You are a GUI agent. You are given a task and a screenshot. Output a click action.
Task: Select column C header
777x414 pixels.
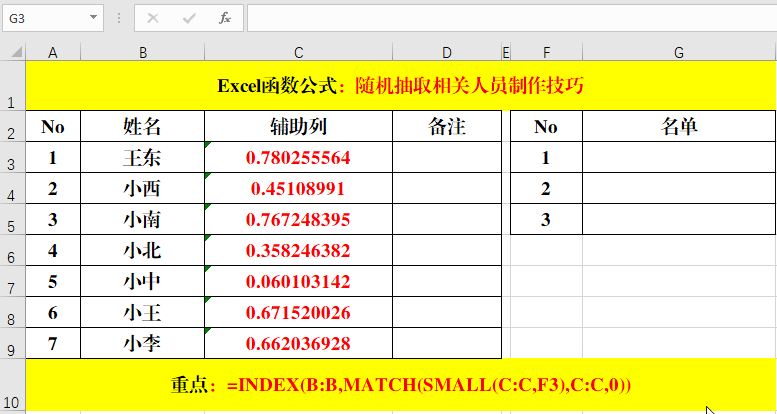pyautogui.click(x=298, y=52)
